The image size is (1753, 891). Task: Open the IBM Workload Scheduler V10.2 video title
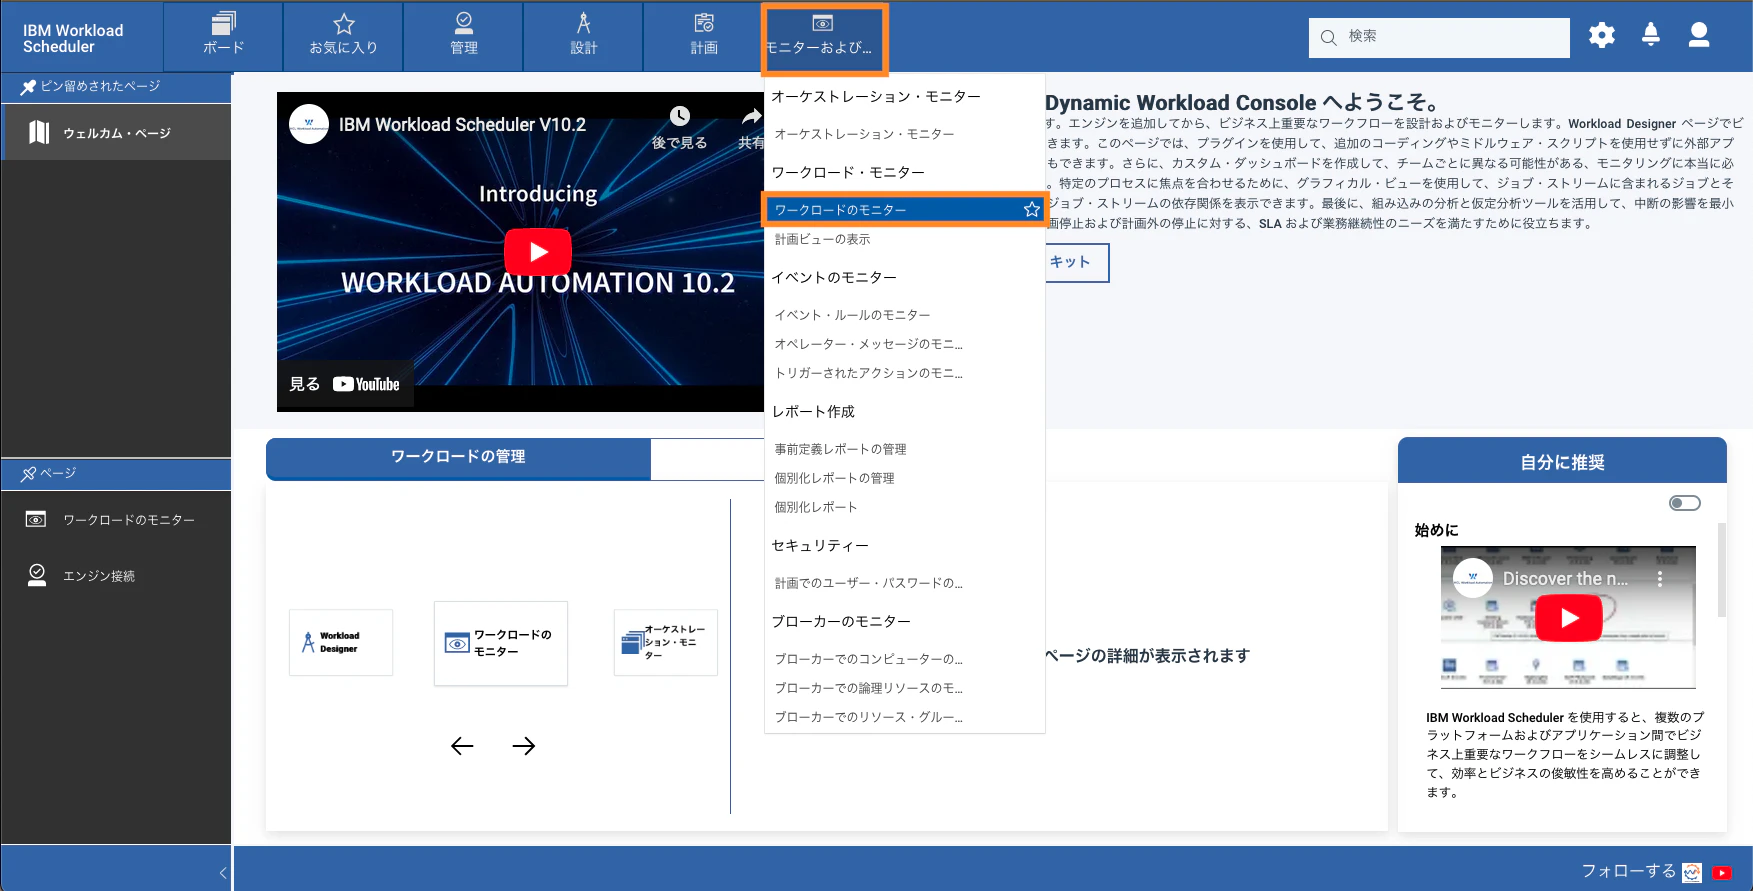point(462,125)
